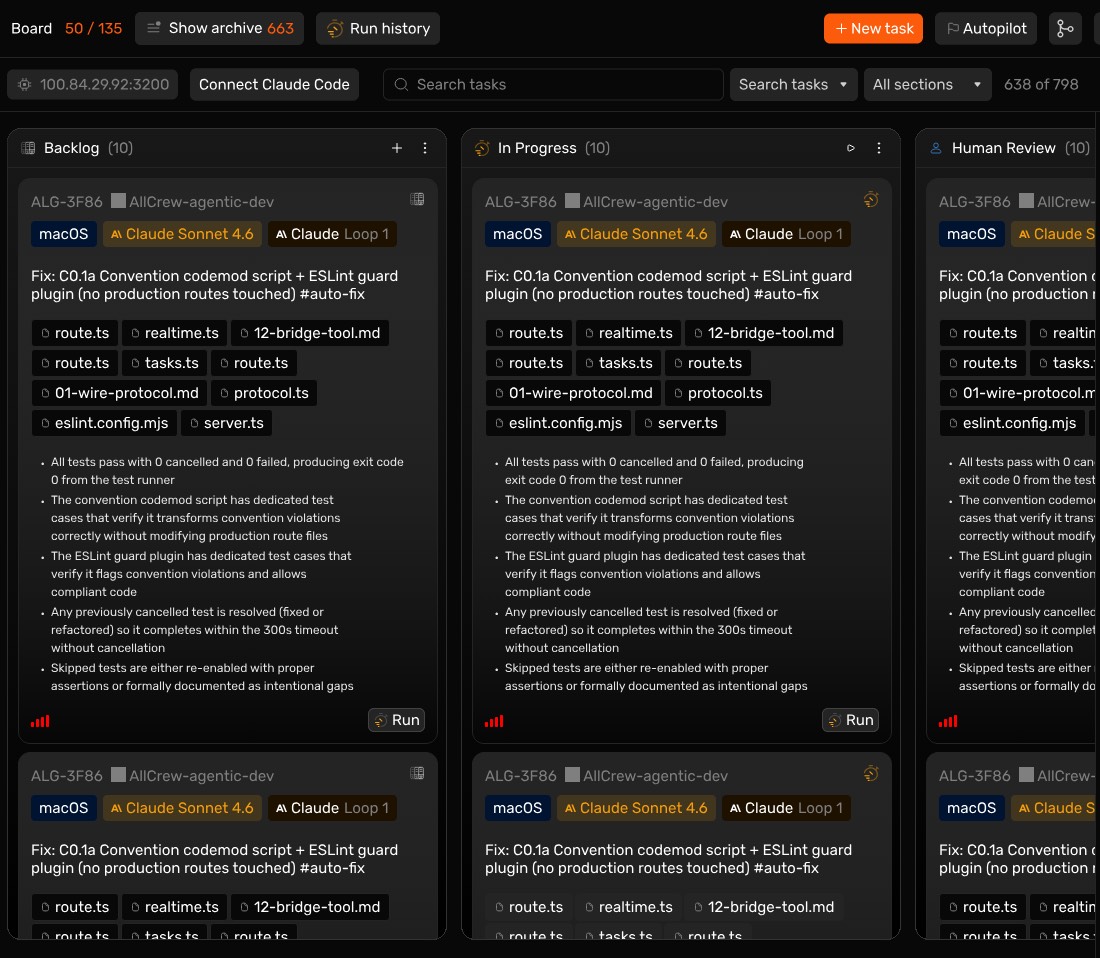Open the All sections dropdown
Screen dimensions: 1100x958
point(927,85)
